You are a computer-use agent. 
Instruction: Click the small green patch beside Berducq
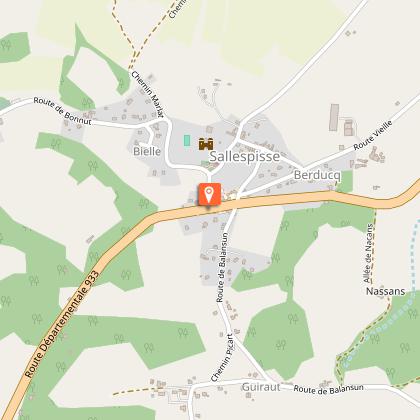pyautogui.click(x=346, y=182)
